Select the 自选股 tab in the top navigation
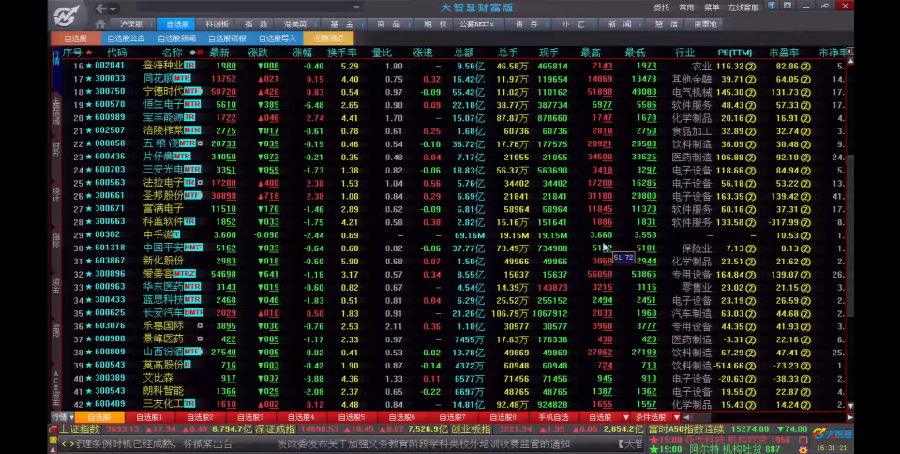The image size is (900, 454). 177,24
